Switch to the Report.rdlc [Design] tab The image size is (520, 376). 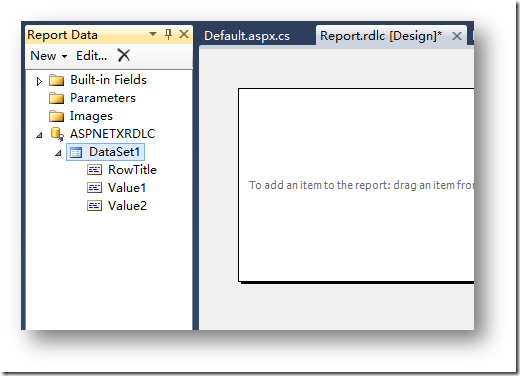pos(381,36)
